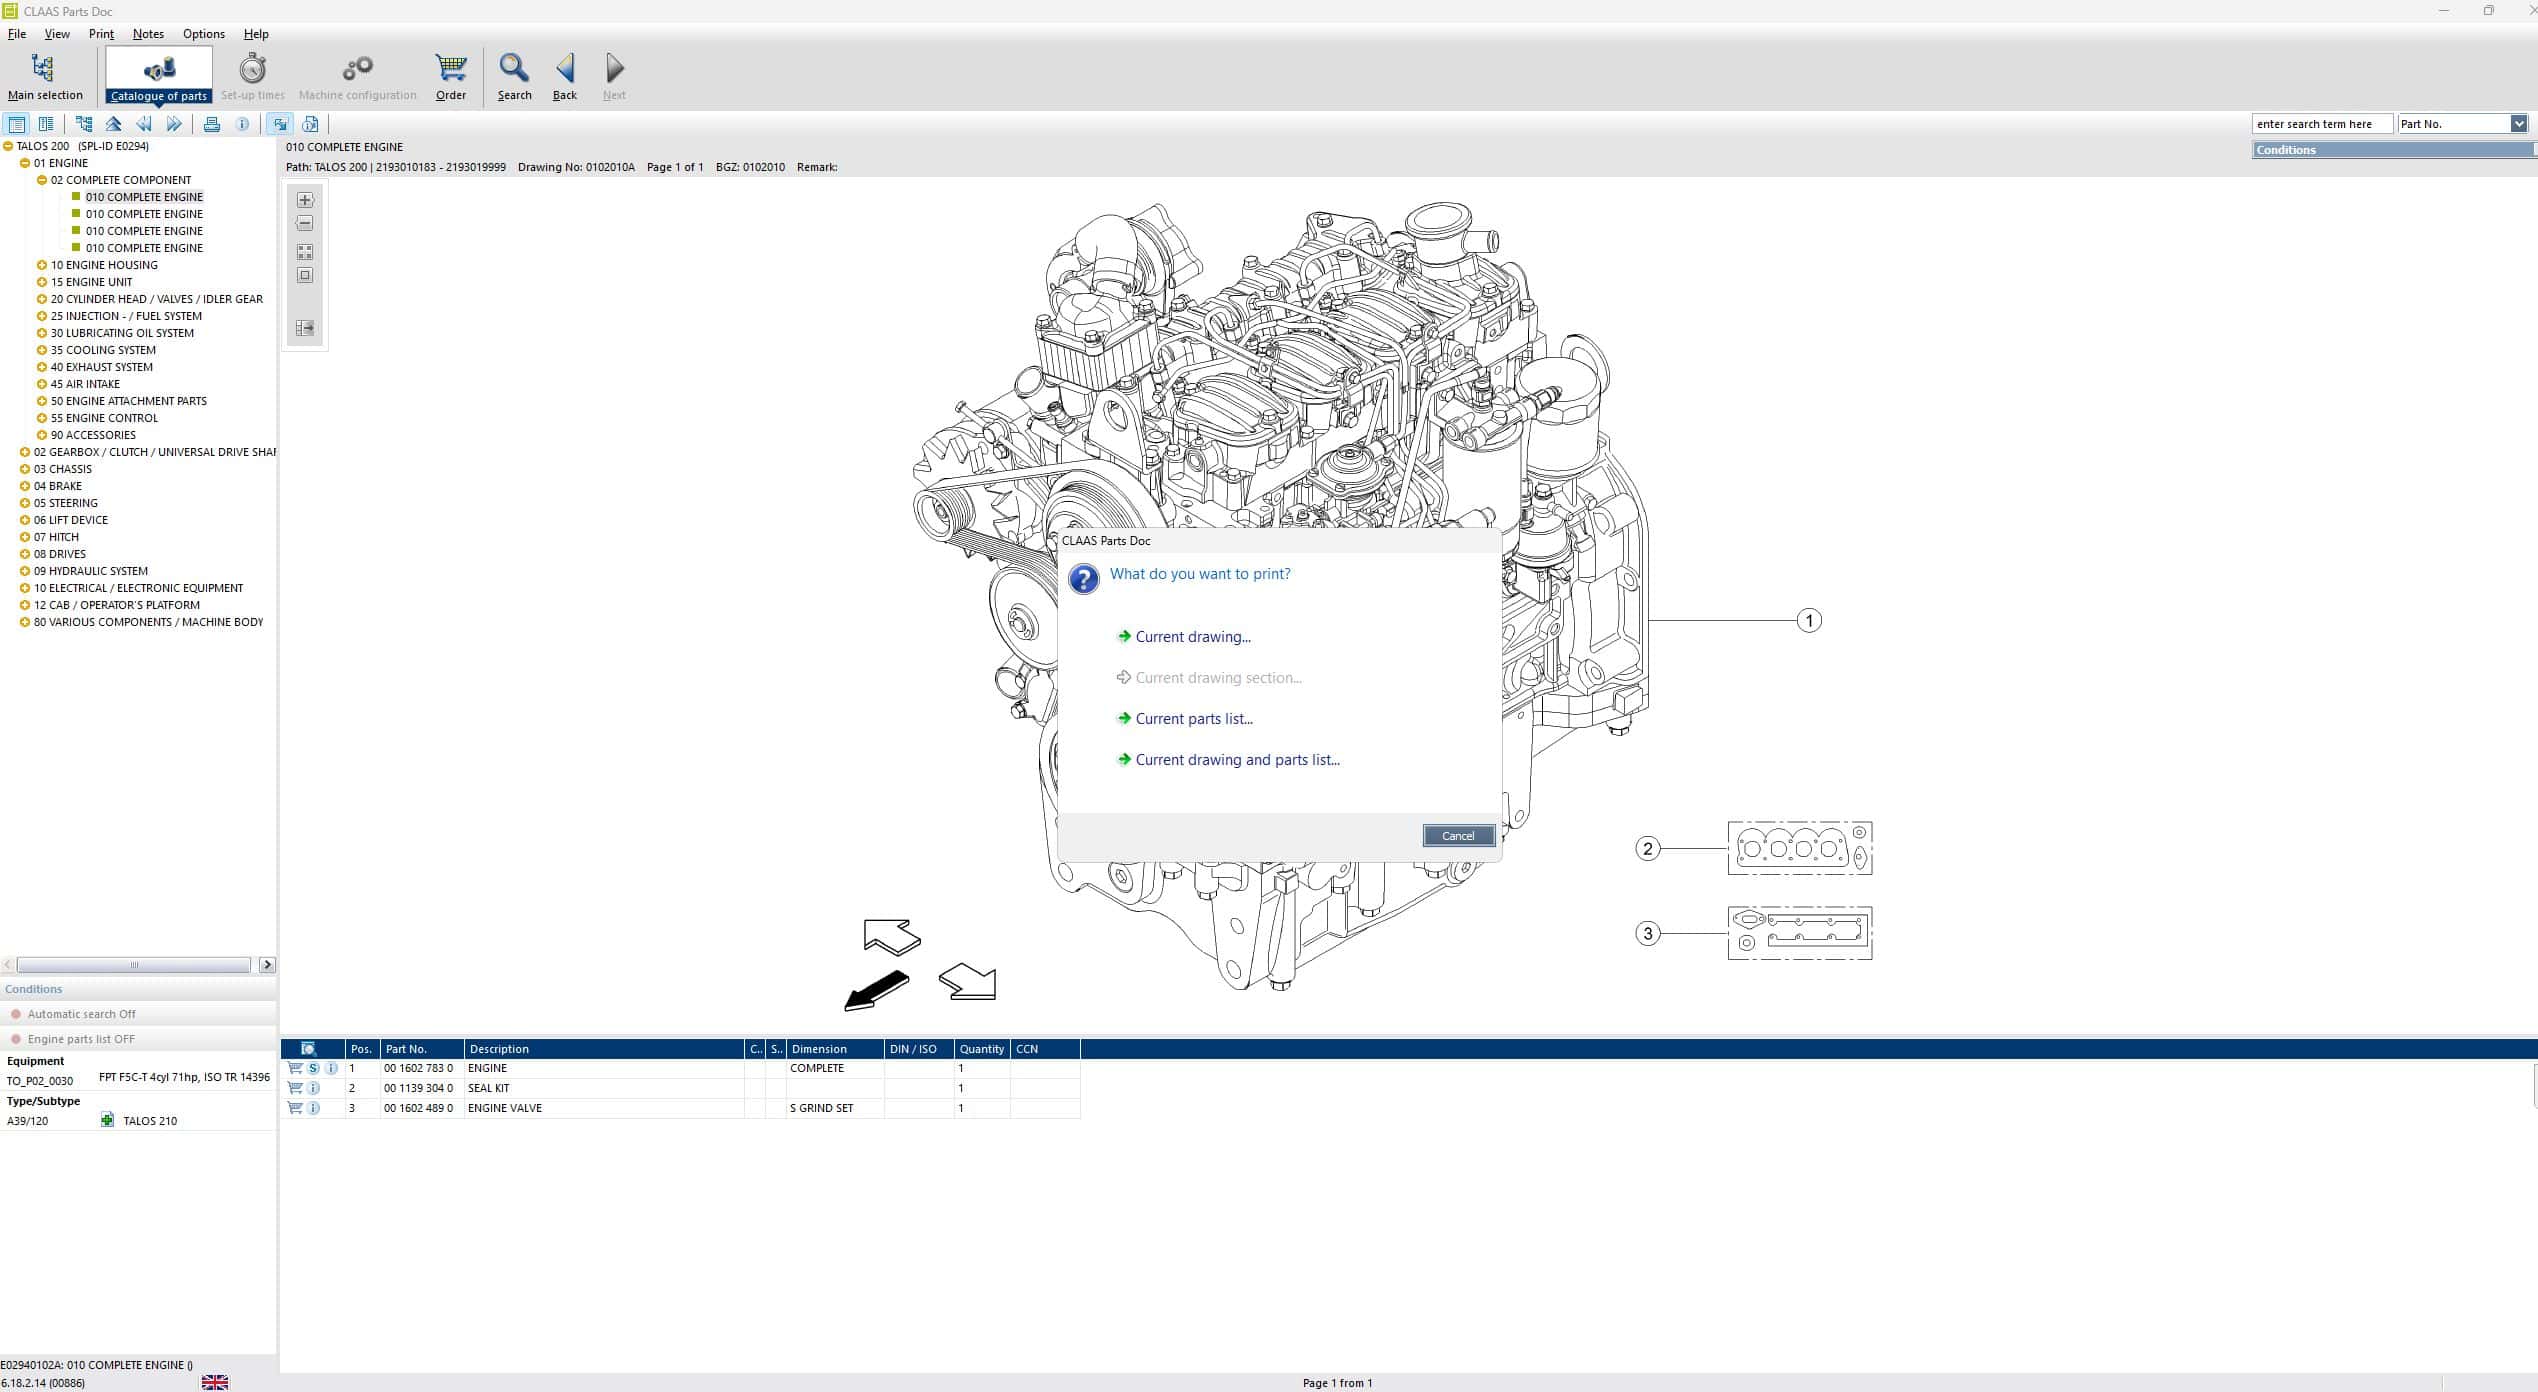Screen dimensions: 2538x1392
Task: Click the double right-arrow next page icon
Action: (x=174, y=124)
